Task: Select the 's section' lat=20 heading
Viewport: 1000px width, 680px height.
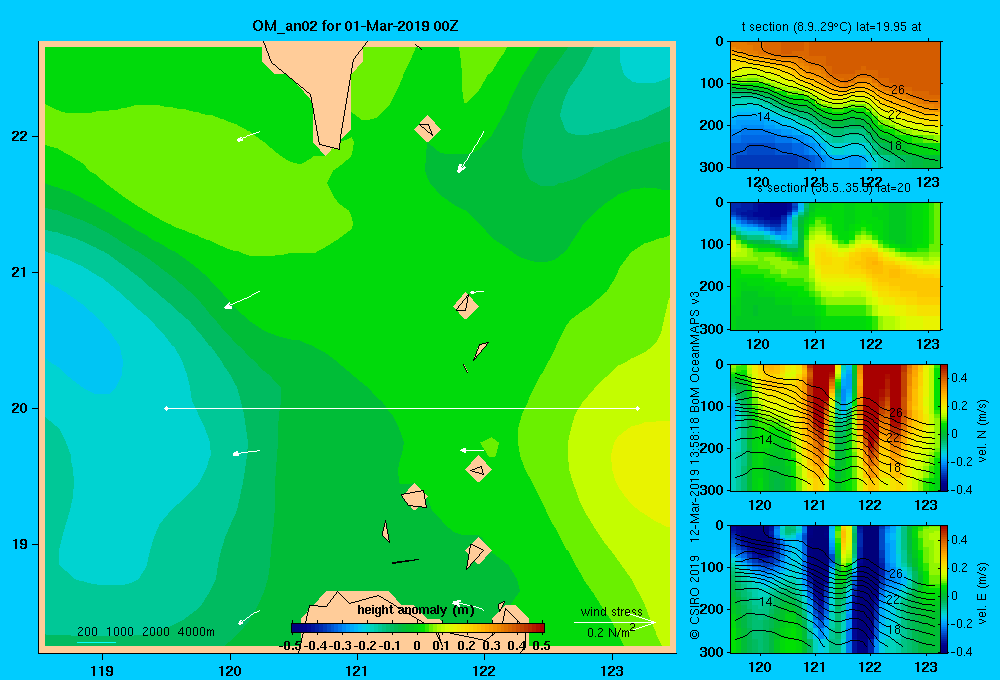Action: pos(834,188)
